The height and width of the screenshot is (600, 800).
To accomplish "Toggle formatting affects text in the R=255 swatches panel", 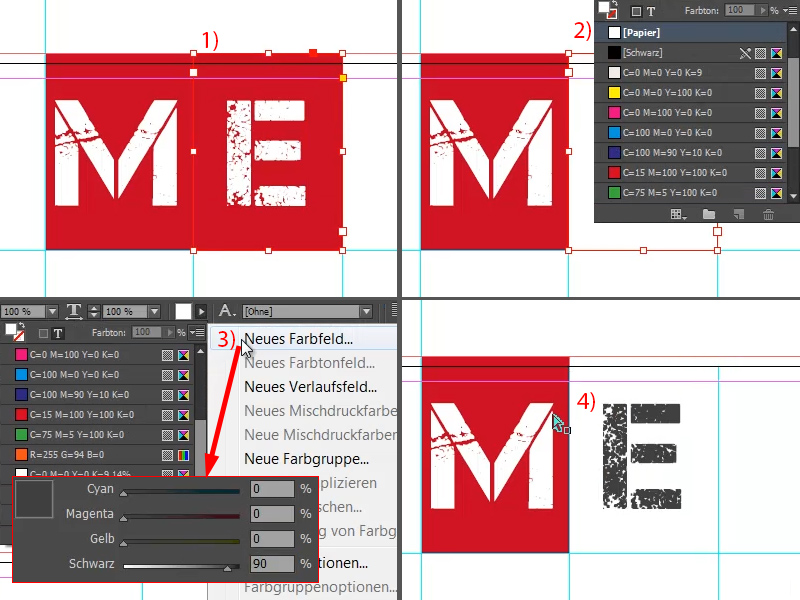I will click(x=58, y=334).
